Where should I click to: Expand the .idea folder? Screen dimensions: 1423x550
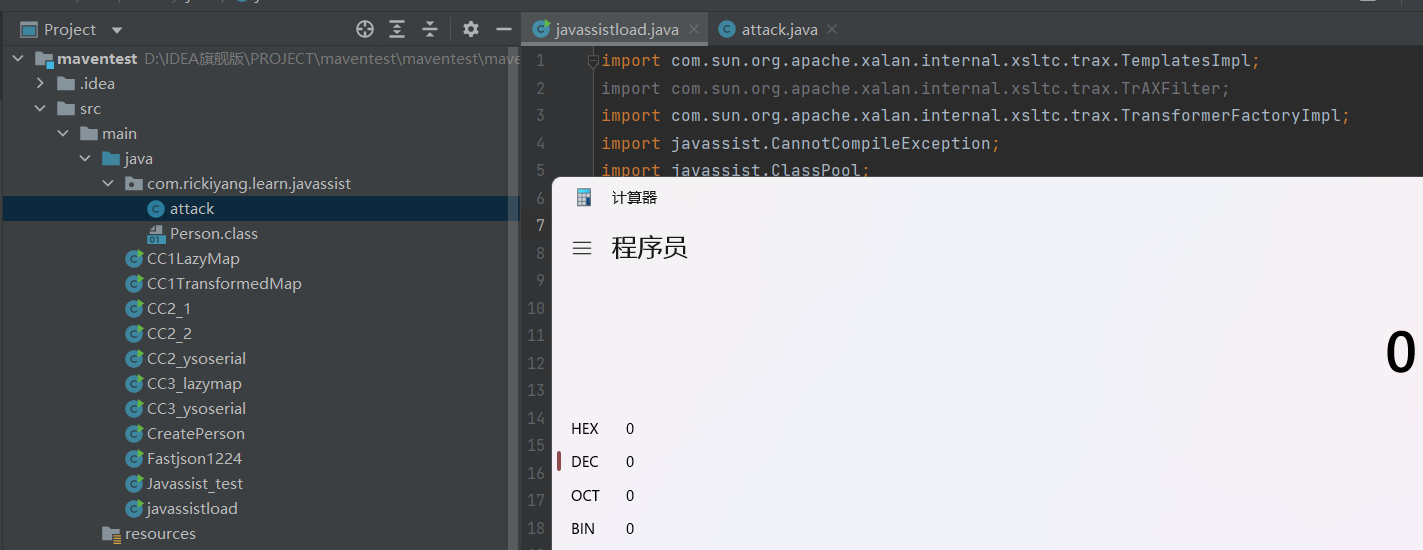point(40,84)
